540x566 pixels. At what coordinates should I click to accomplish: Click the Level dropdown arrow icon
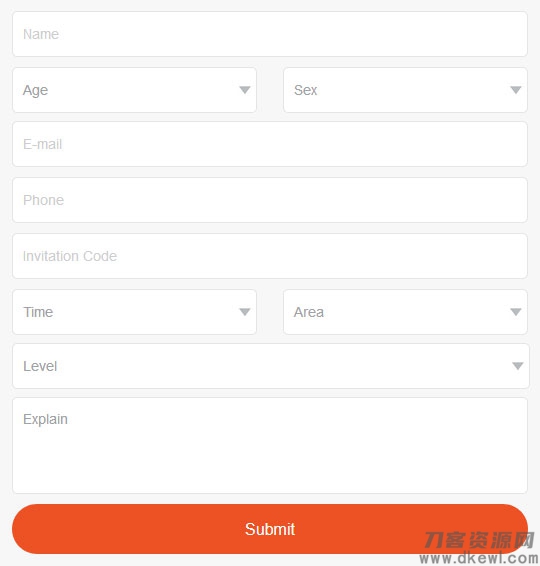point(518,366)
